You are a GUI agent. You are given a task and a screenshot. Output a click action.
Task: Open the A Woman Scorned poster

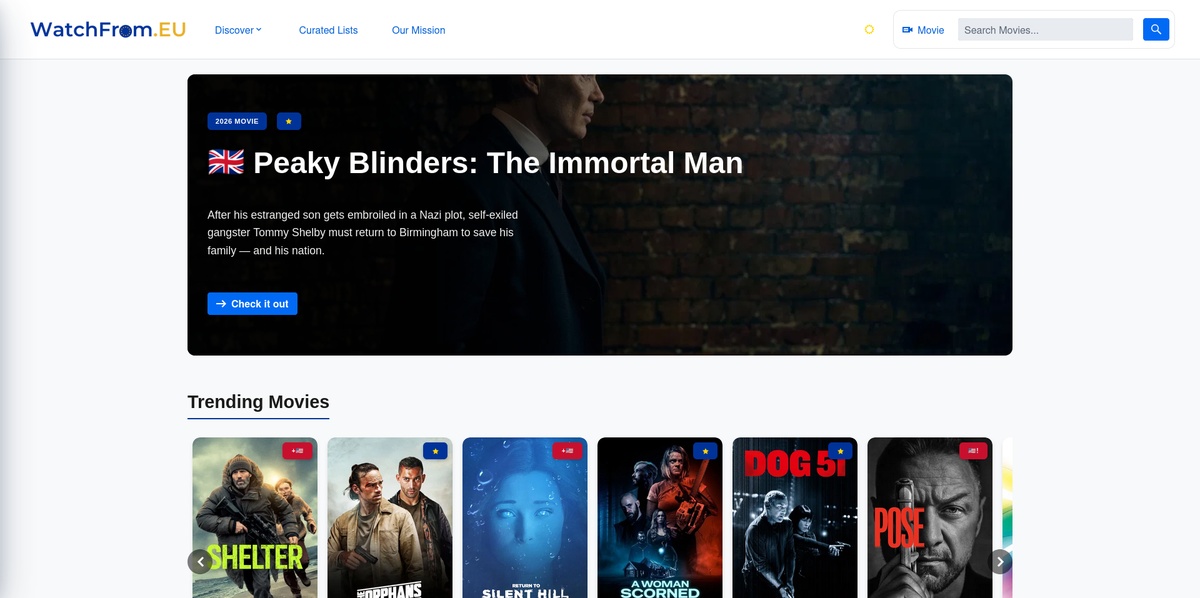coord(660,518)
